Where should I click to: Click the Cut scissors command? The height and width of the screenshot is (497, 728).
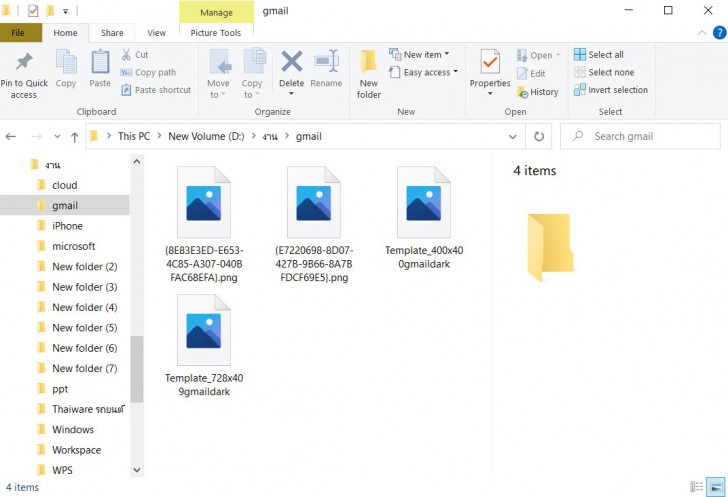point(135,55)
